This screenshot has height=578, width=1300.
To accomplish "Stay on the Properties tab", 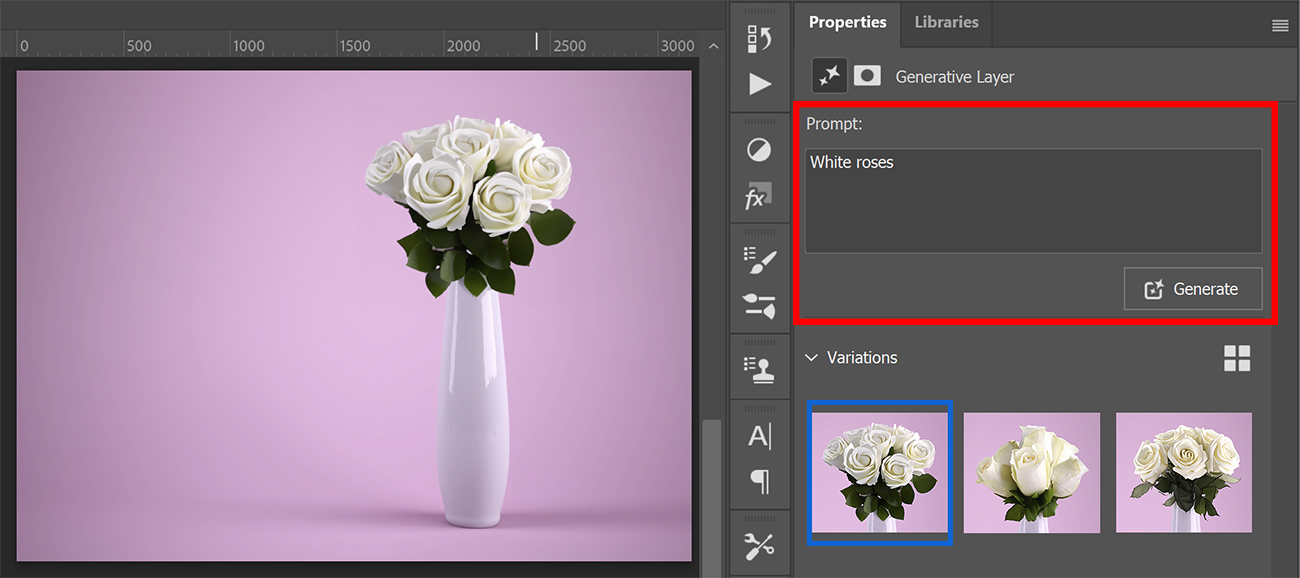I will 847,21.
